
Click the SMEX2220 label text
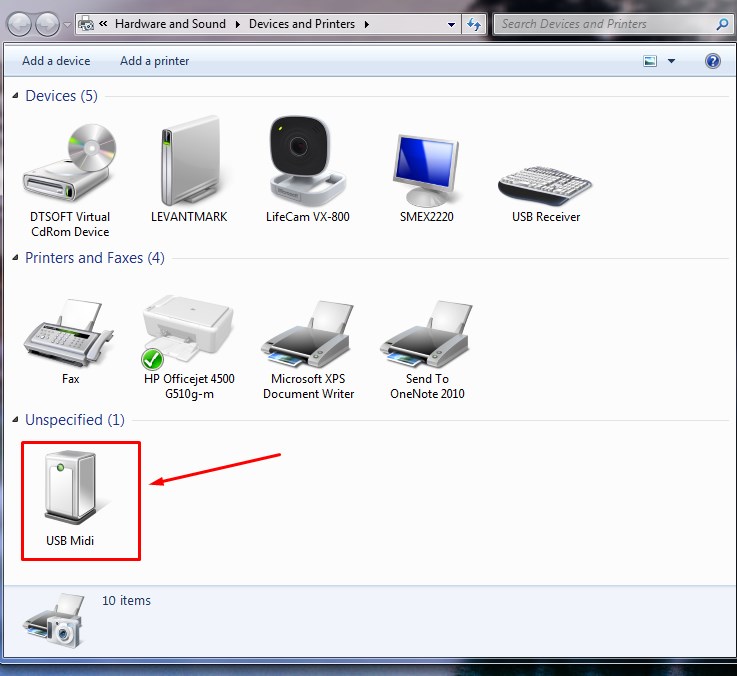click(x=426, y=217)
